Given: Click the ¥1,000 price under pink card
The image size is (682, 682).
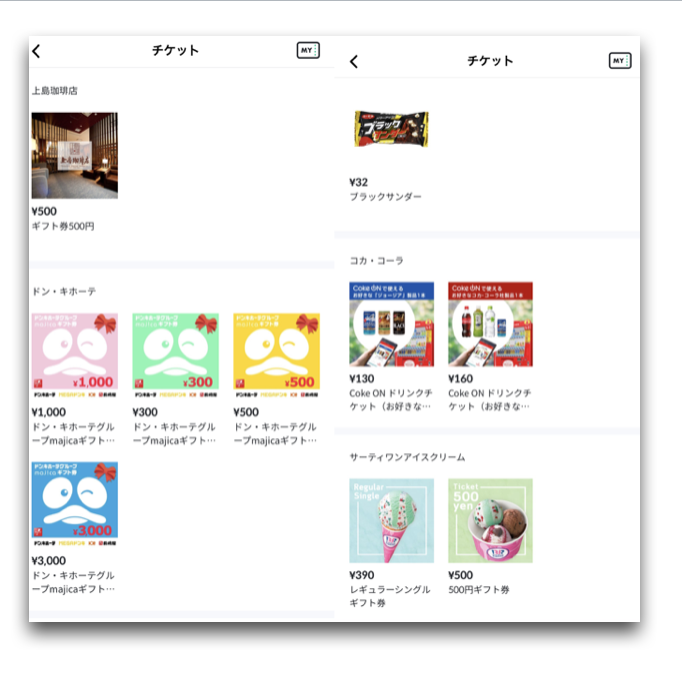Looking at the screenshot, I should (x=49, y=412).
